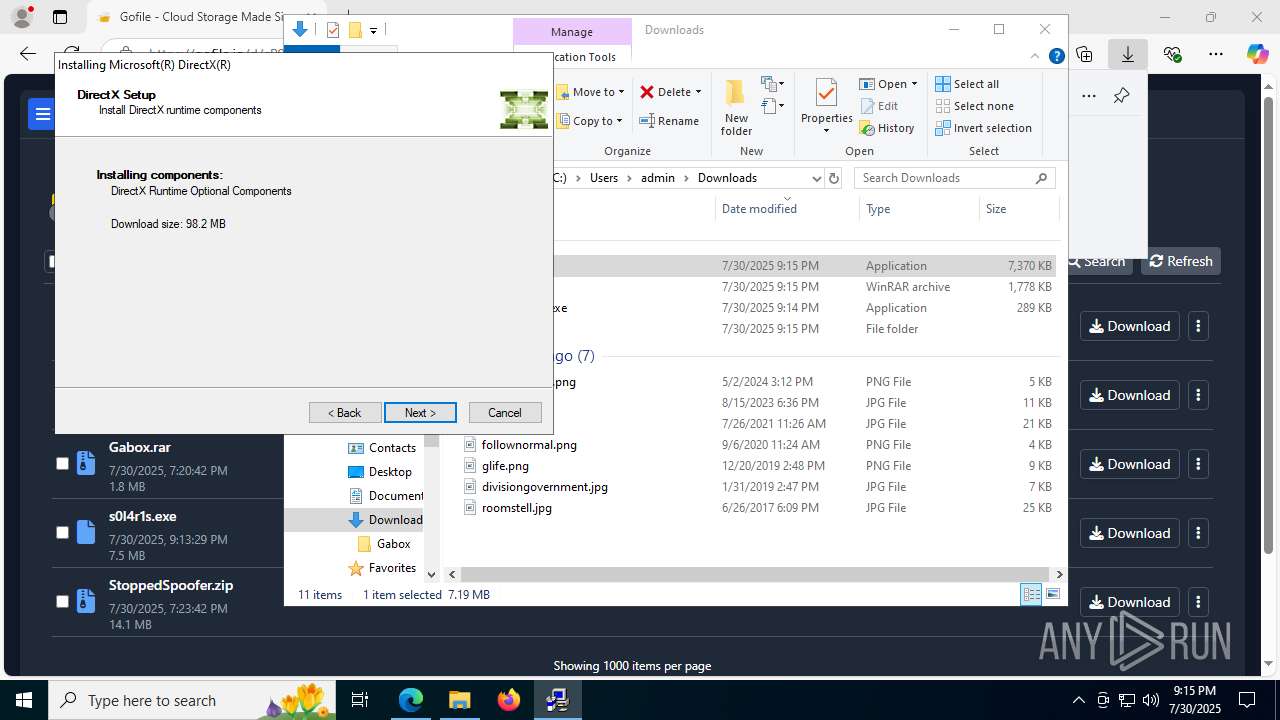Click the properties checkmark icon in Explorer quick access toolbar
This screenshot has height=720, width=1280.
[x=333, y=30]
